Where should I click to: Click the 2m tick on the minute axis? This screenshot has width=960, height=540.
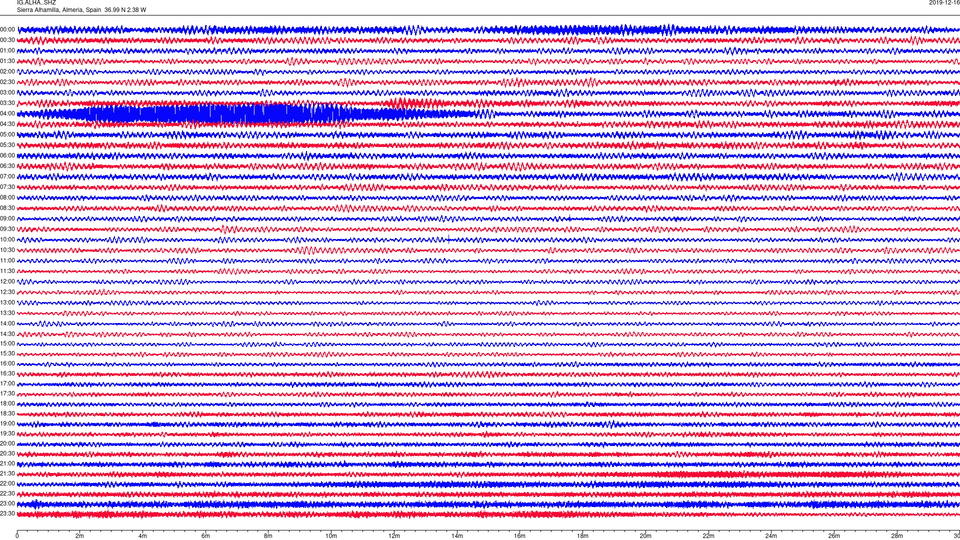80,536
